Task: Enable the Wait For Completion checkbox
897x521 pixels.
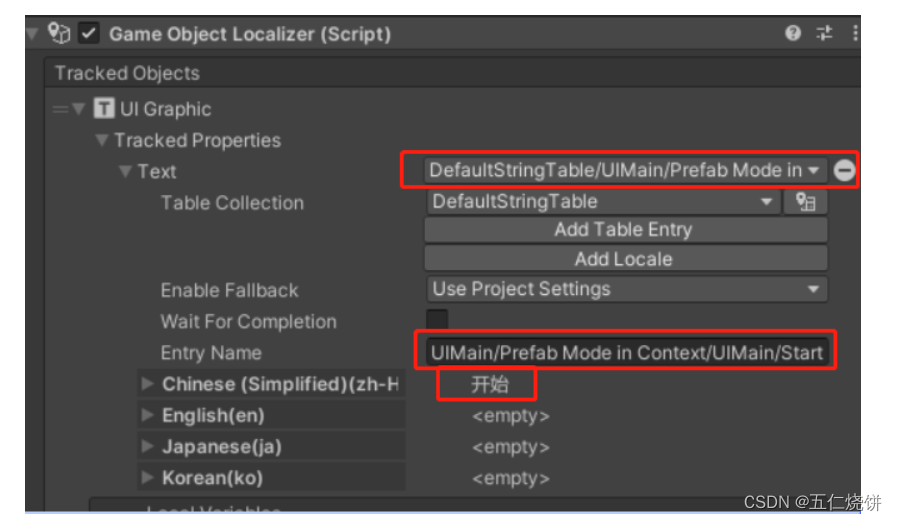Action: [437, 321]
